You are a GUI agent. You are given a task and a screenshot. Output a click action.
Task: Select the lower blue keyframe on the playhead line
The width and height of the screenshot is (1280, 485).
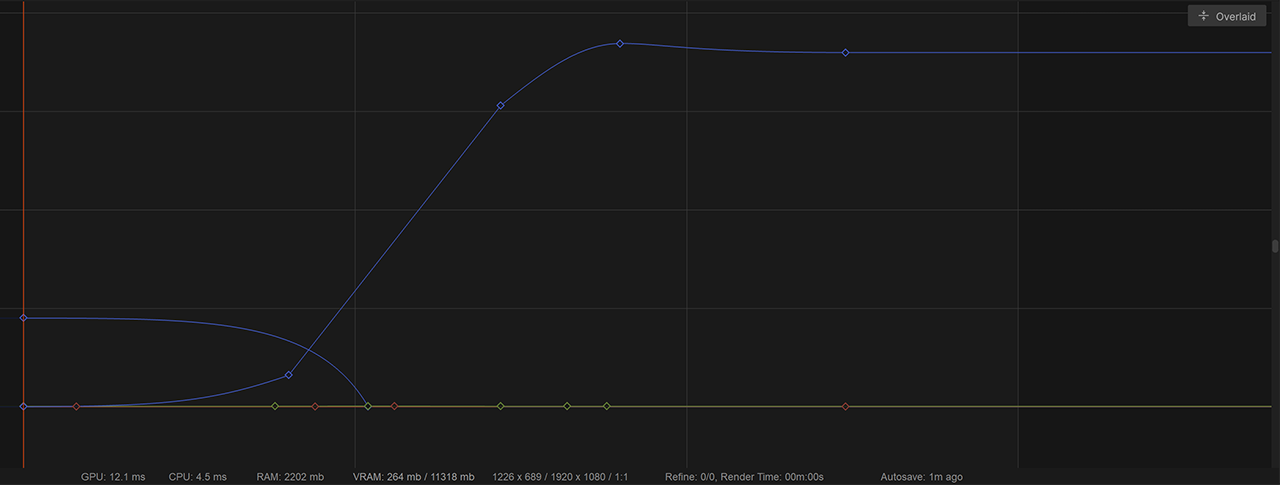[x=24, y=407]
